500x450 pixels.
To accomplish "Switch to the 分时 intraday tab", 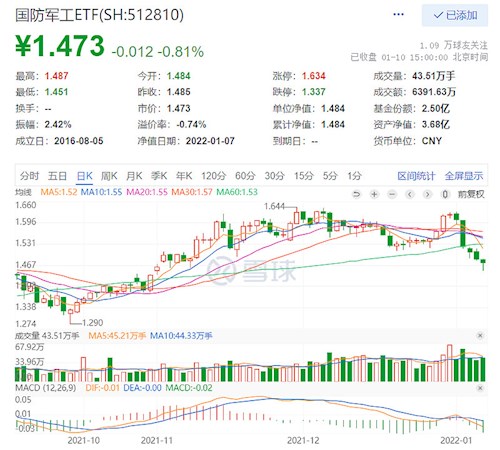I will pyautogui.click(x=29, y=176).
